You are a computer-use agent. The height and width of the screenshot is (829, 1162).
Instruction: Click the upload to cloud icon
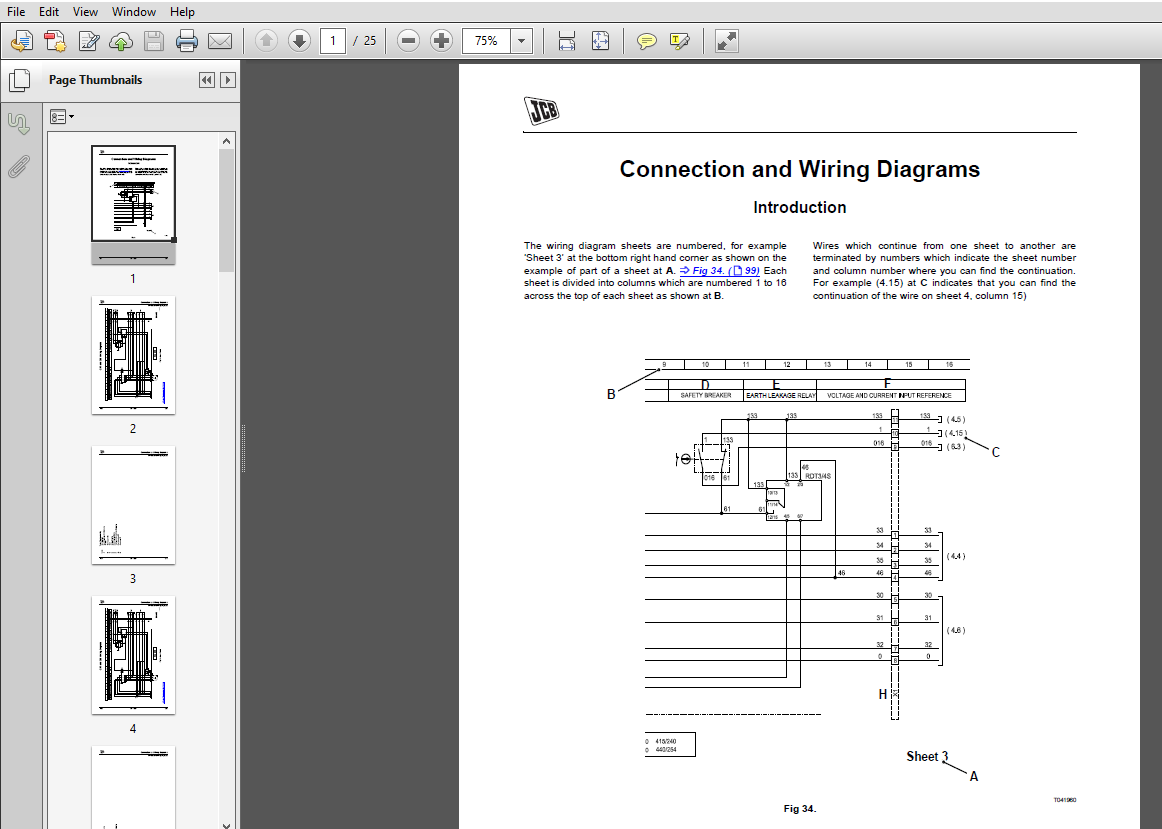[122, 41]
